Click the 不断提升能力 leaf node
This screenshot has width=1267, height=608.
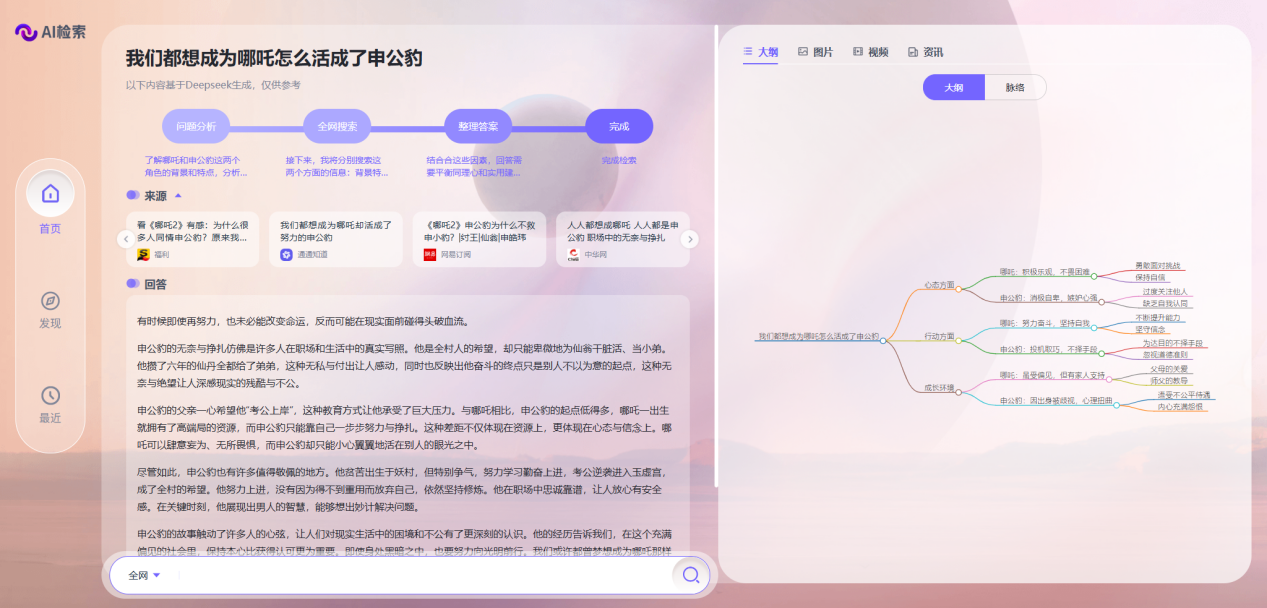point(1158,317)
